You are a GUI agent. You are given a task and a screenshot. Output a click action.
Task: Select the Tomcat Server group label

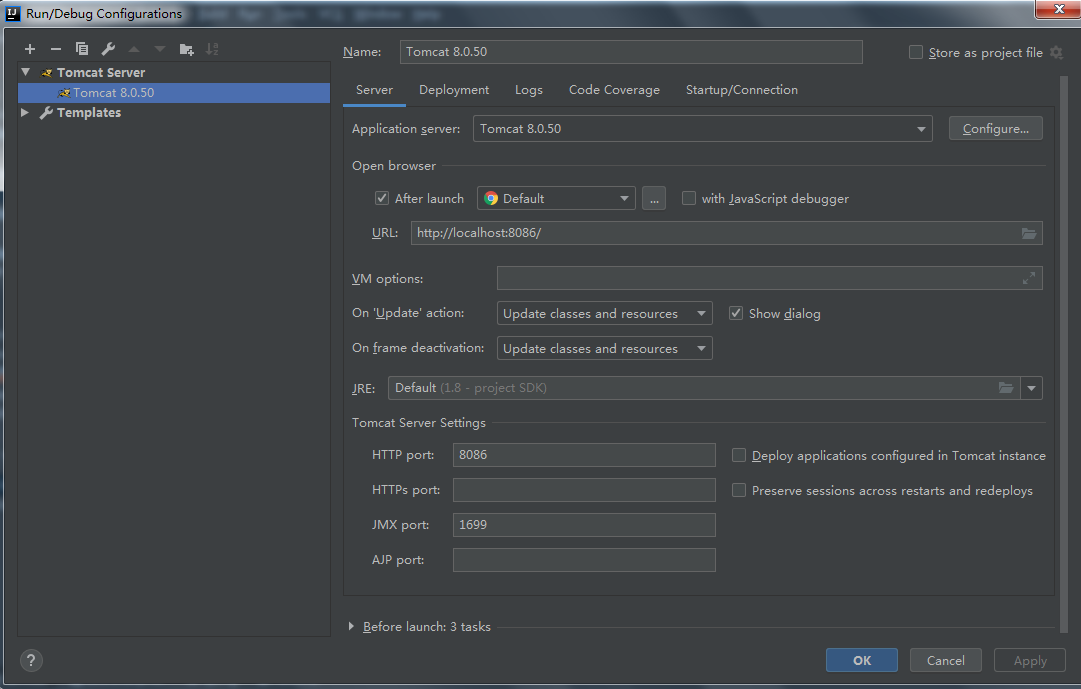101,72
